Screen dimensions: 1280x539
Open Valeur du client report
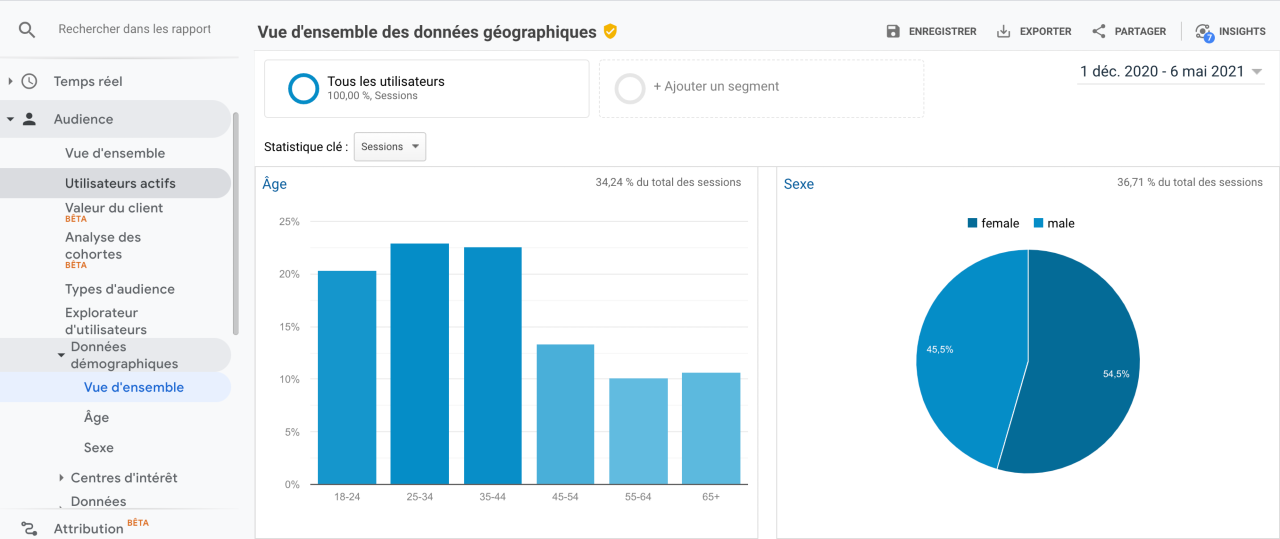click(x=114, y=208)
